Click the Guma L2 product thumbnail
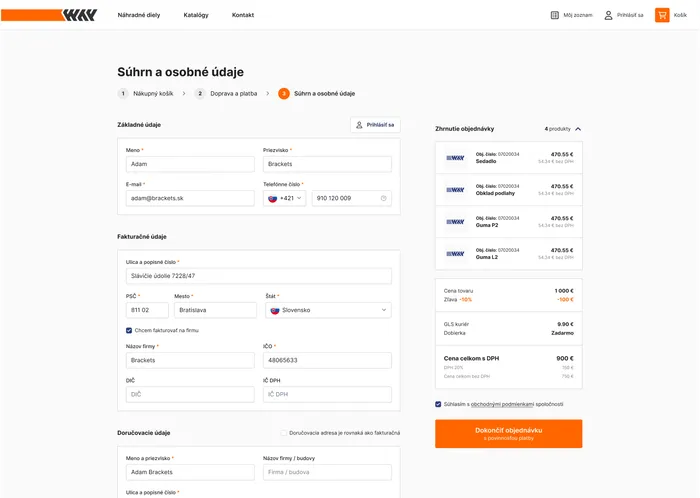 pyautogui.click(x=455, y=253)
